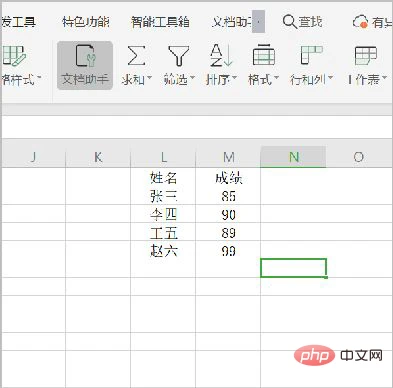Select the cell containing 成绩

coord(228,178)
